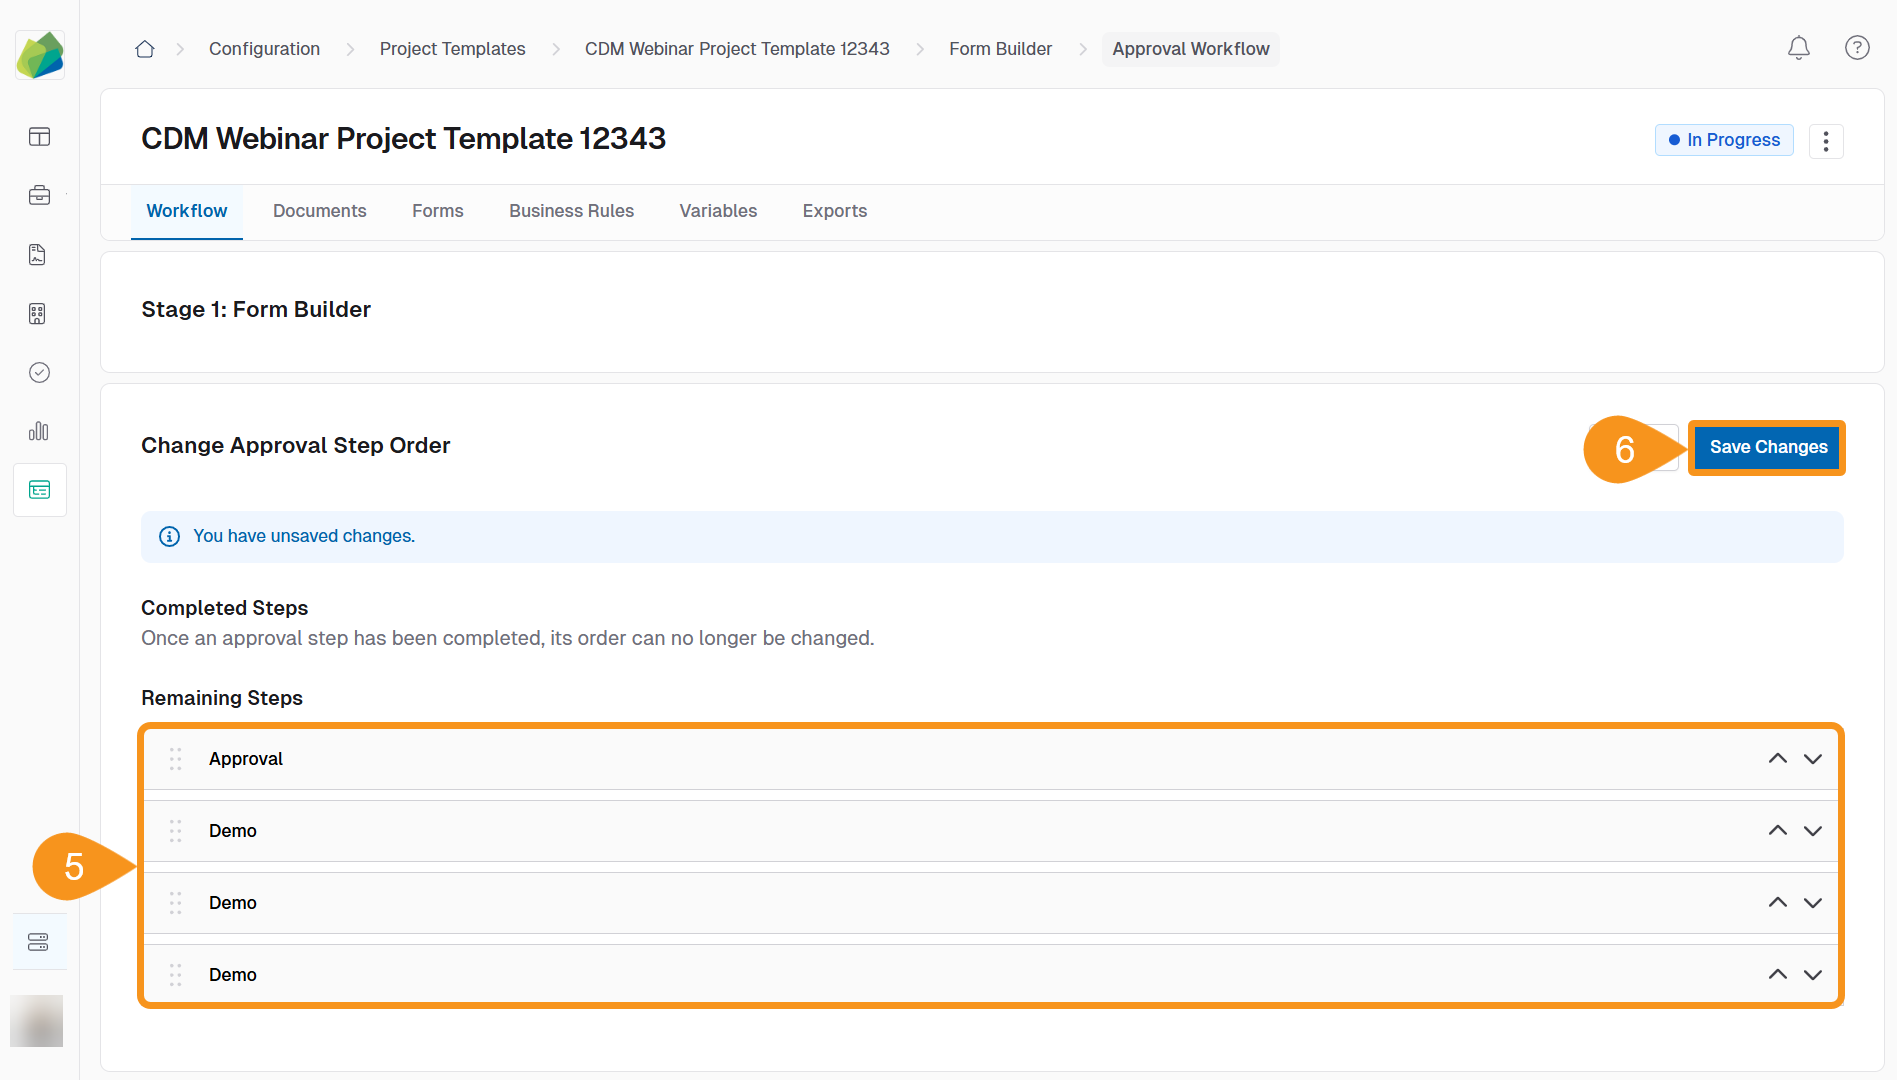Move the last Demo step up
Screen dimensions: 1897x1080
[x=1778, y=974]
